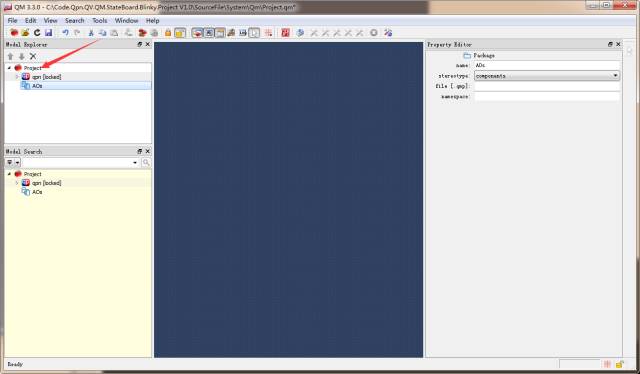Open the Edit menu

(31, 20)
